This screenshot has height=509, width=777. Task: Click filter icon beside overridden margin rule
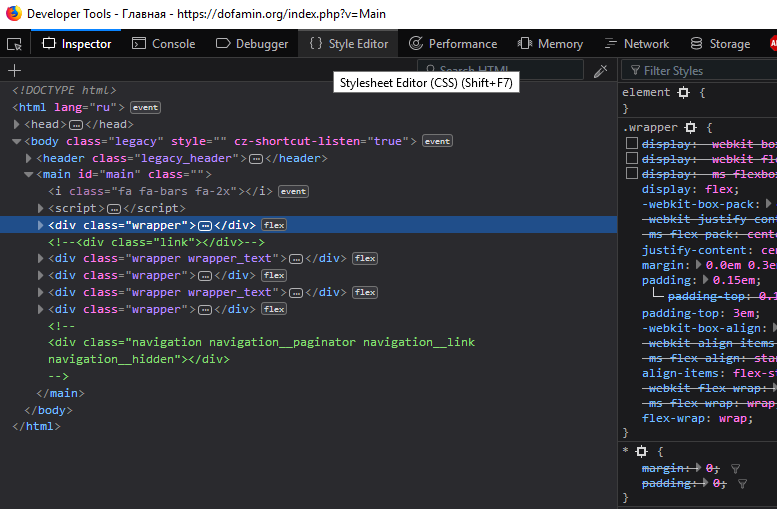(735, 468)
